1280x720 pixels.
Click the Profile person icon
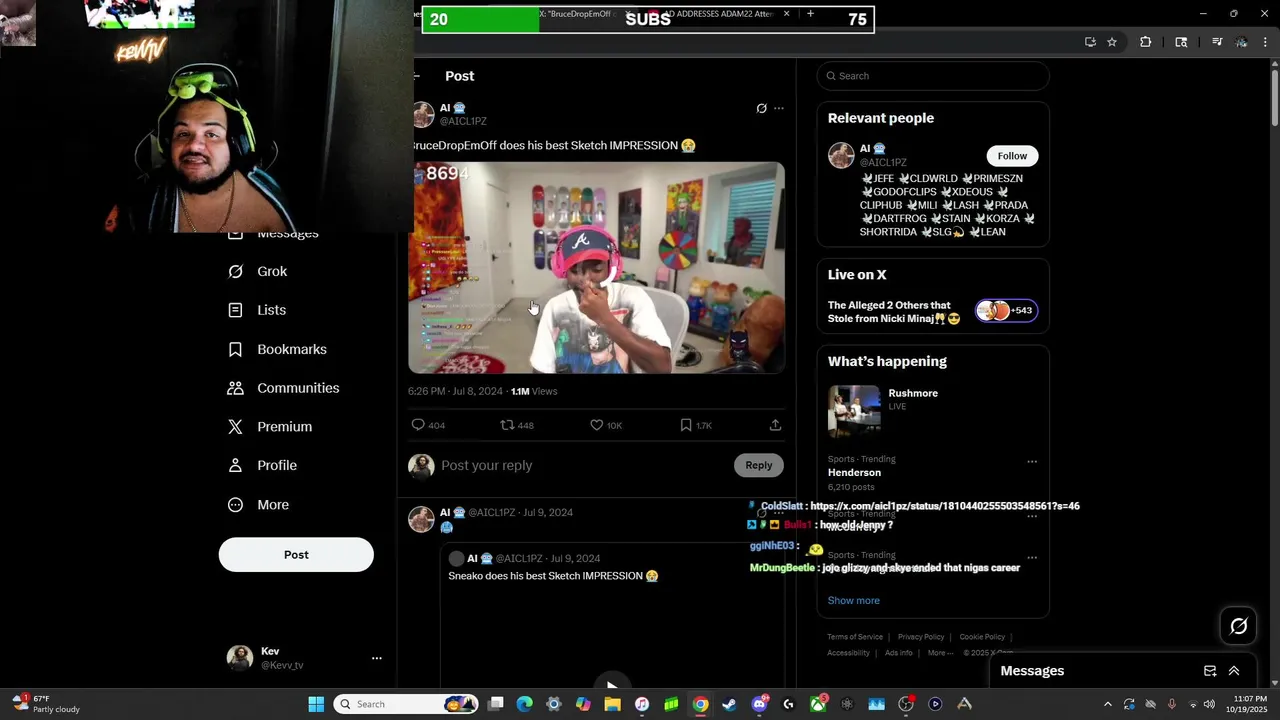tap(235, 466)
